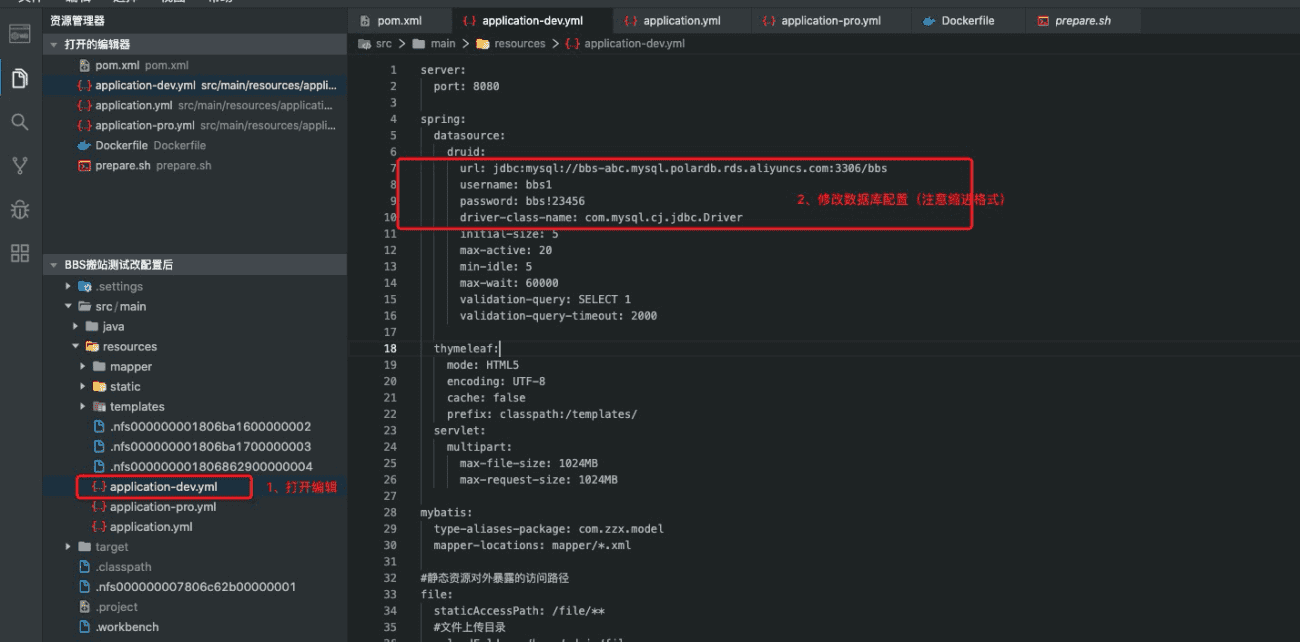Screen dimensions: 1300x642
Task: Place cursor on 'staticAccessPath: /file/**' line
Action: coord(518,611)
